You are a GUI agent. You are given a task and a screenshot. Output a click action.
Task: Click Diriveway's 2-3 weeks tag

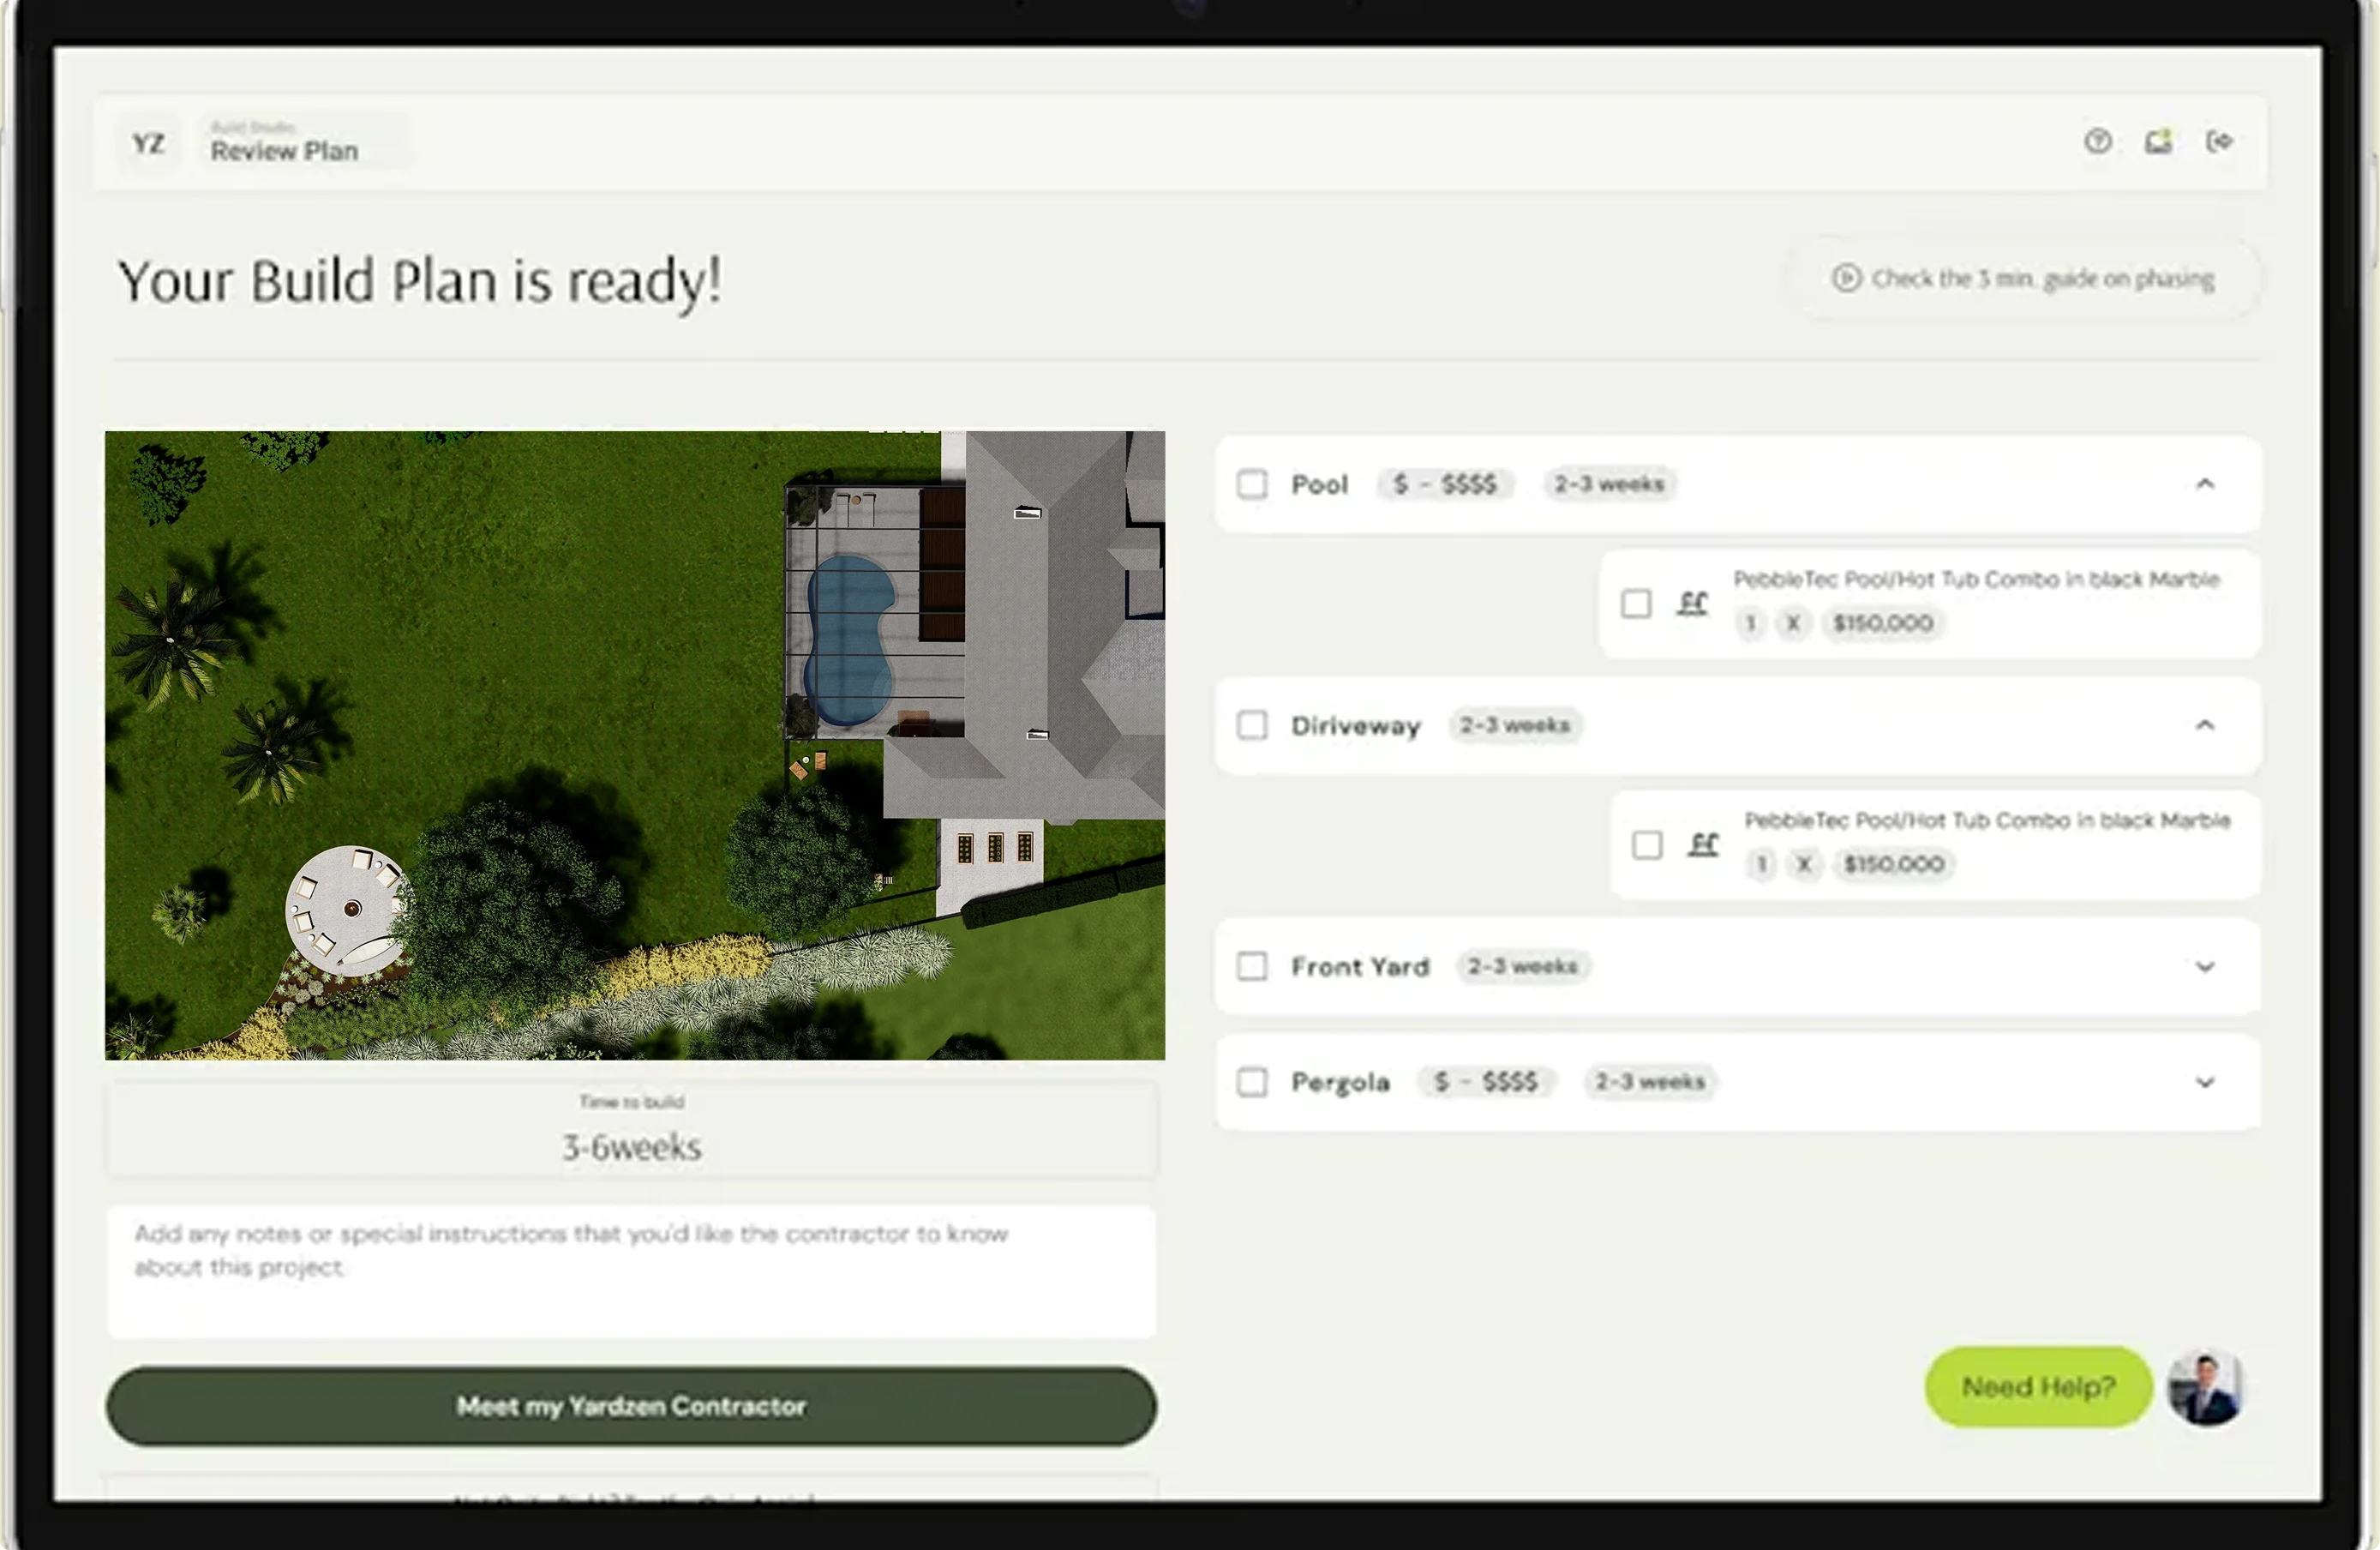pyautogui.click(x=1514, y=725)
